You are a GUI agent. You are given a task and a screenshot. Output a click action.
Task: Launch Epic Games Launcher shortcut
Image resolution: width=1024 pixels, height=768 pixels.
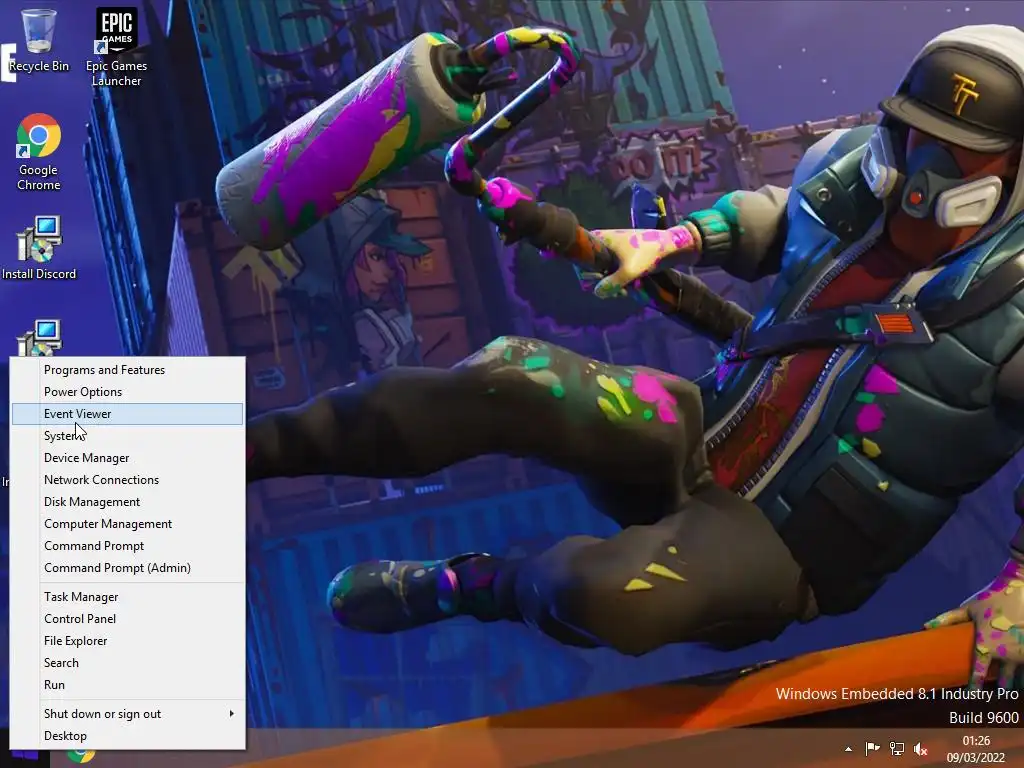(x=116, y=47)
